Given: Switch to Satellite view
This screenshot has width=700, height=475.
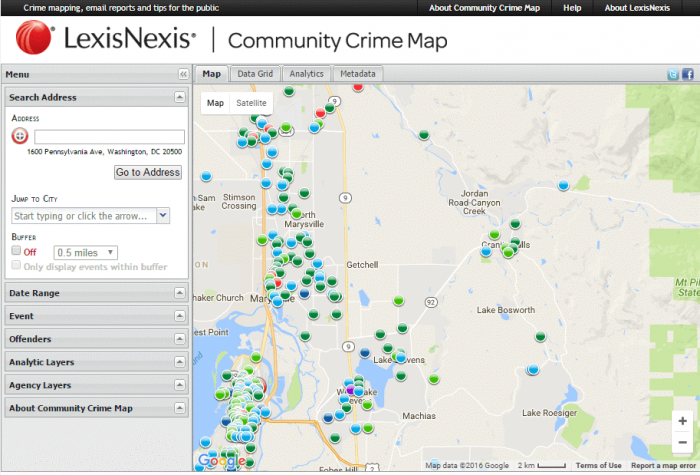Looking at the screenshot, I should [x=251, y=103].
